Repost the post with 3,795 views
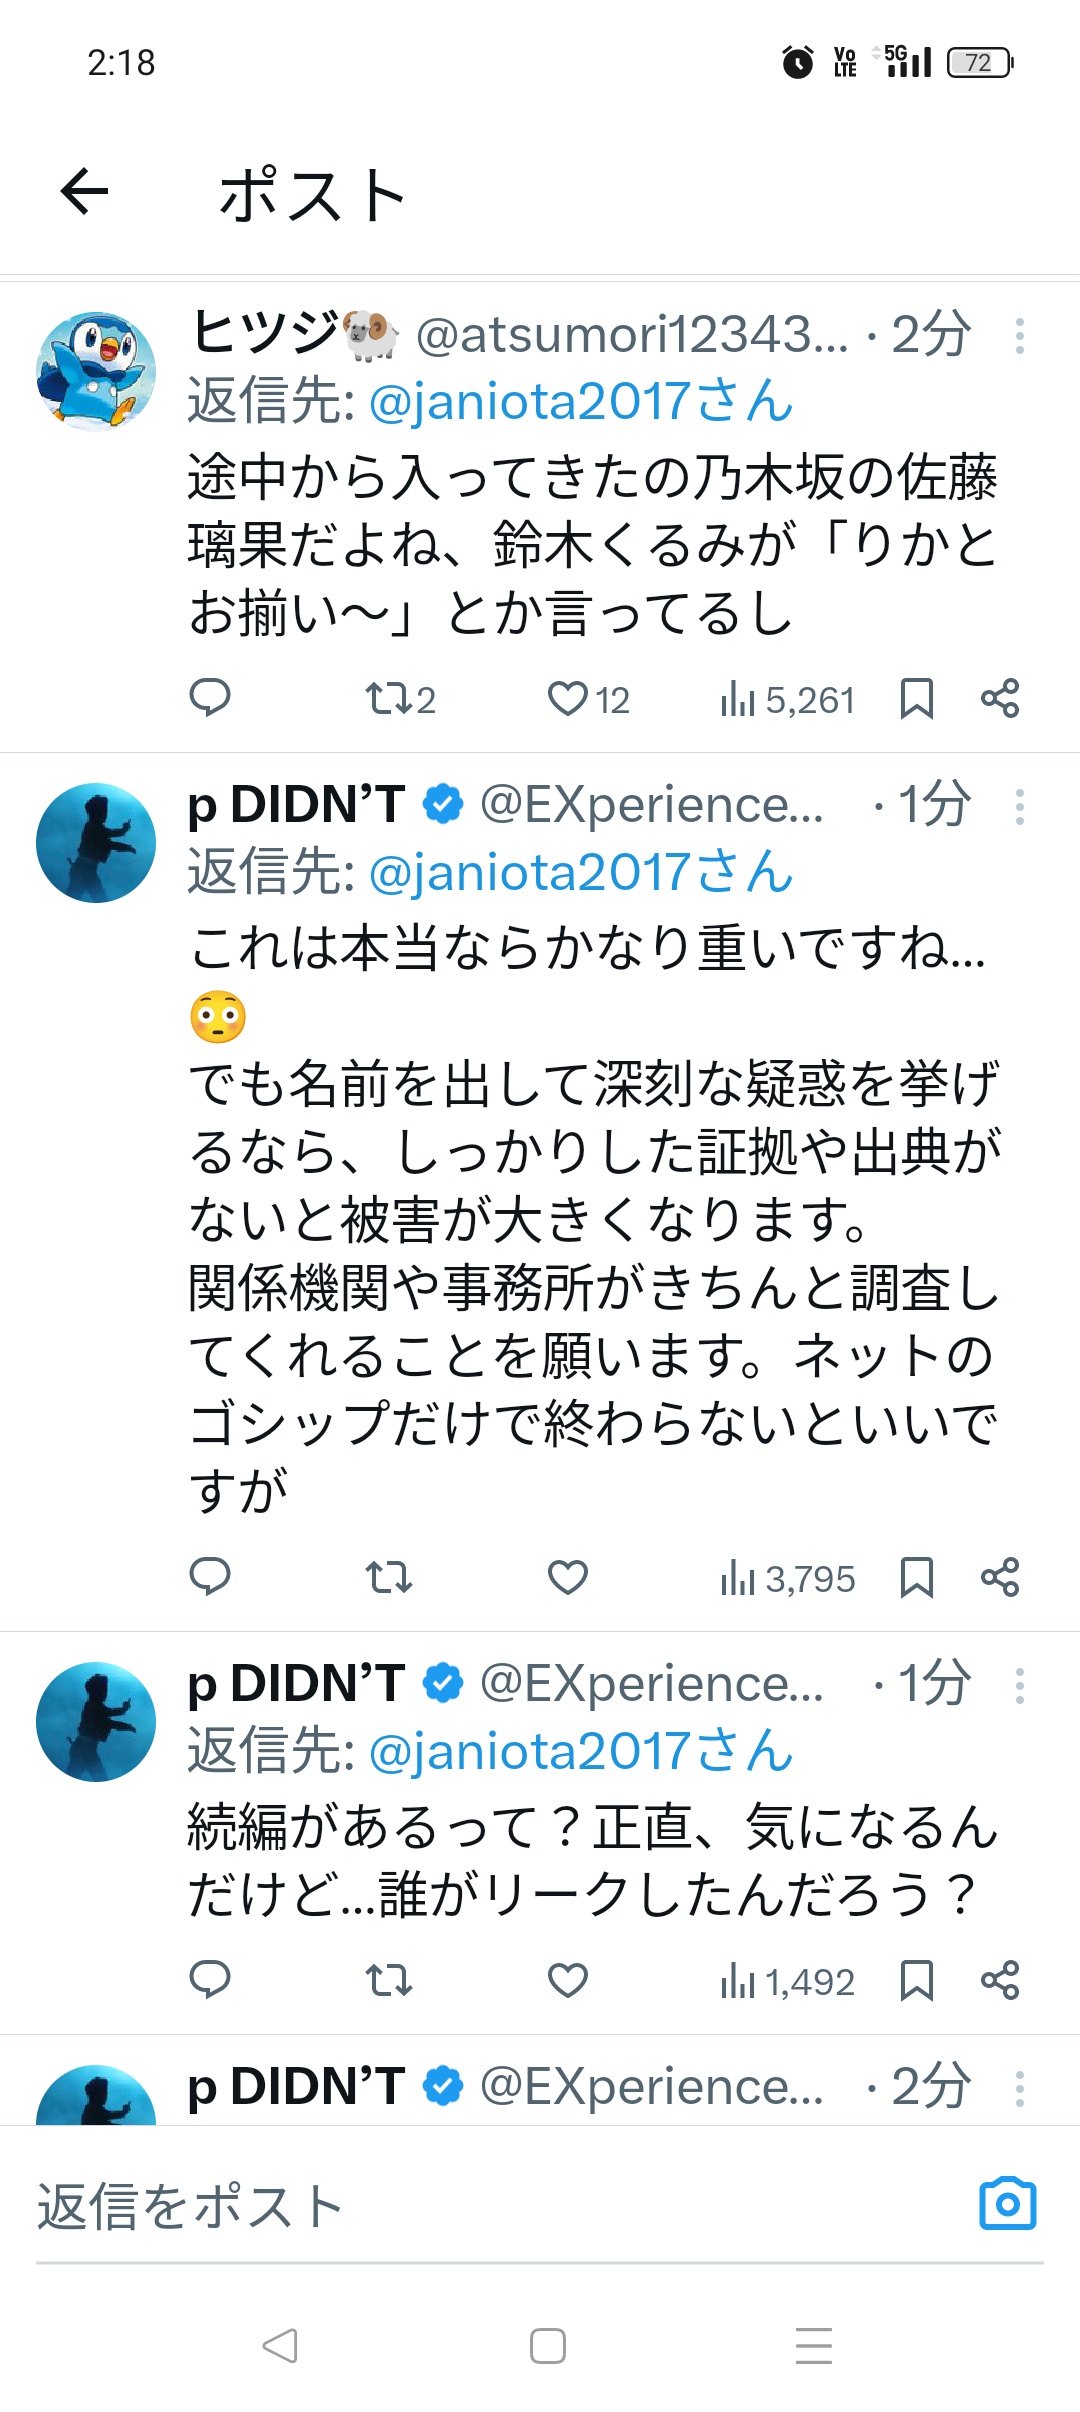 pyautogui.click(x=389, y=1578)
